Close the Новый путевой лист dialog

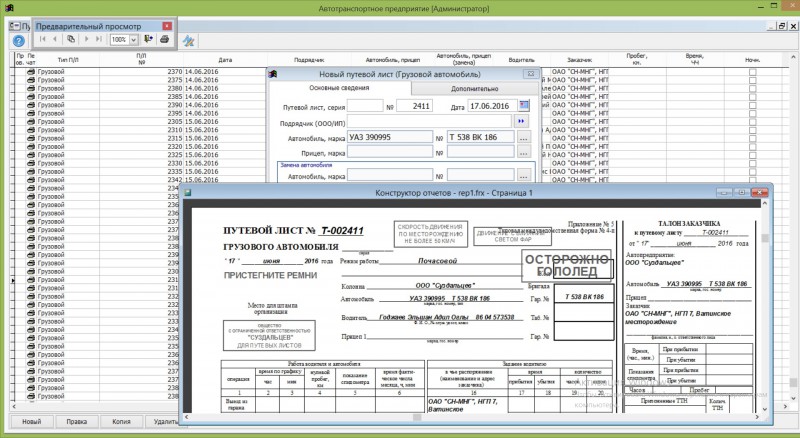point(531,74)
